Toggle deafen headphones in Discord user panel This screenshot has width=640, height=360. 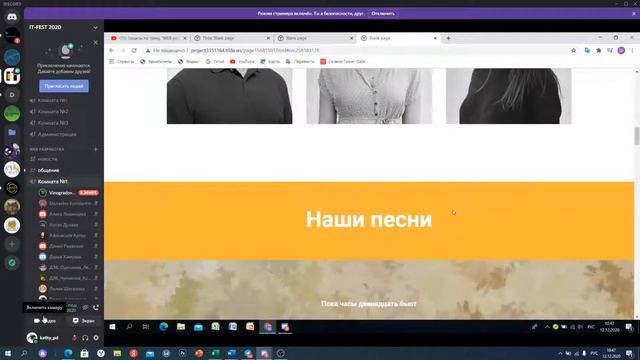point(85,338)
